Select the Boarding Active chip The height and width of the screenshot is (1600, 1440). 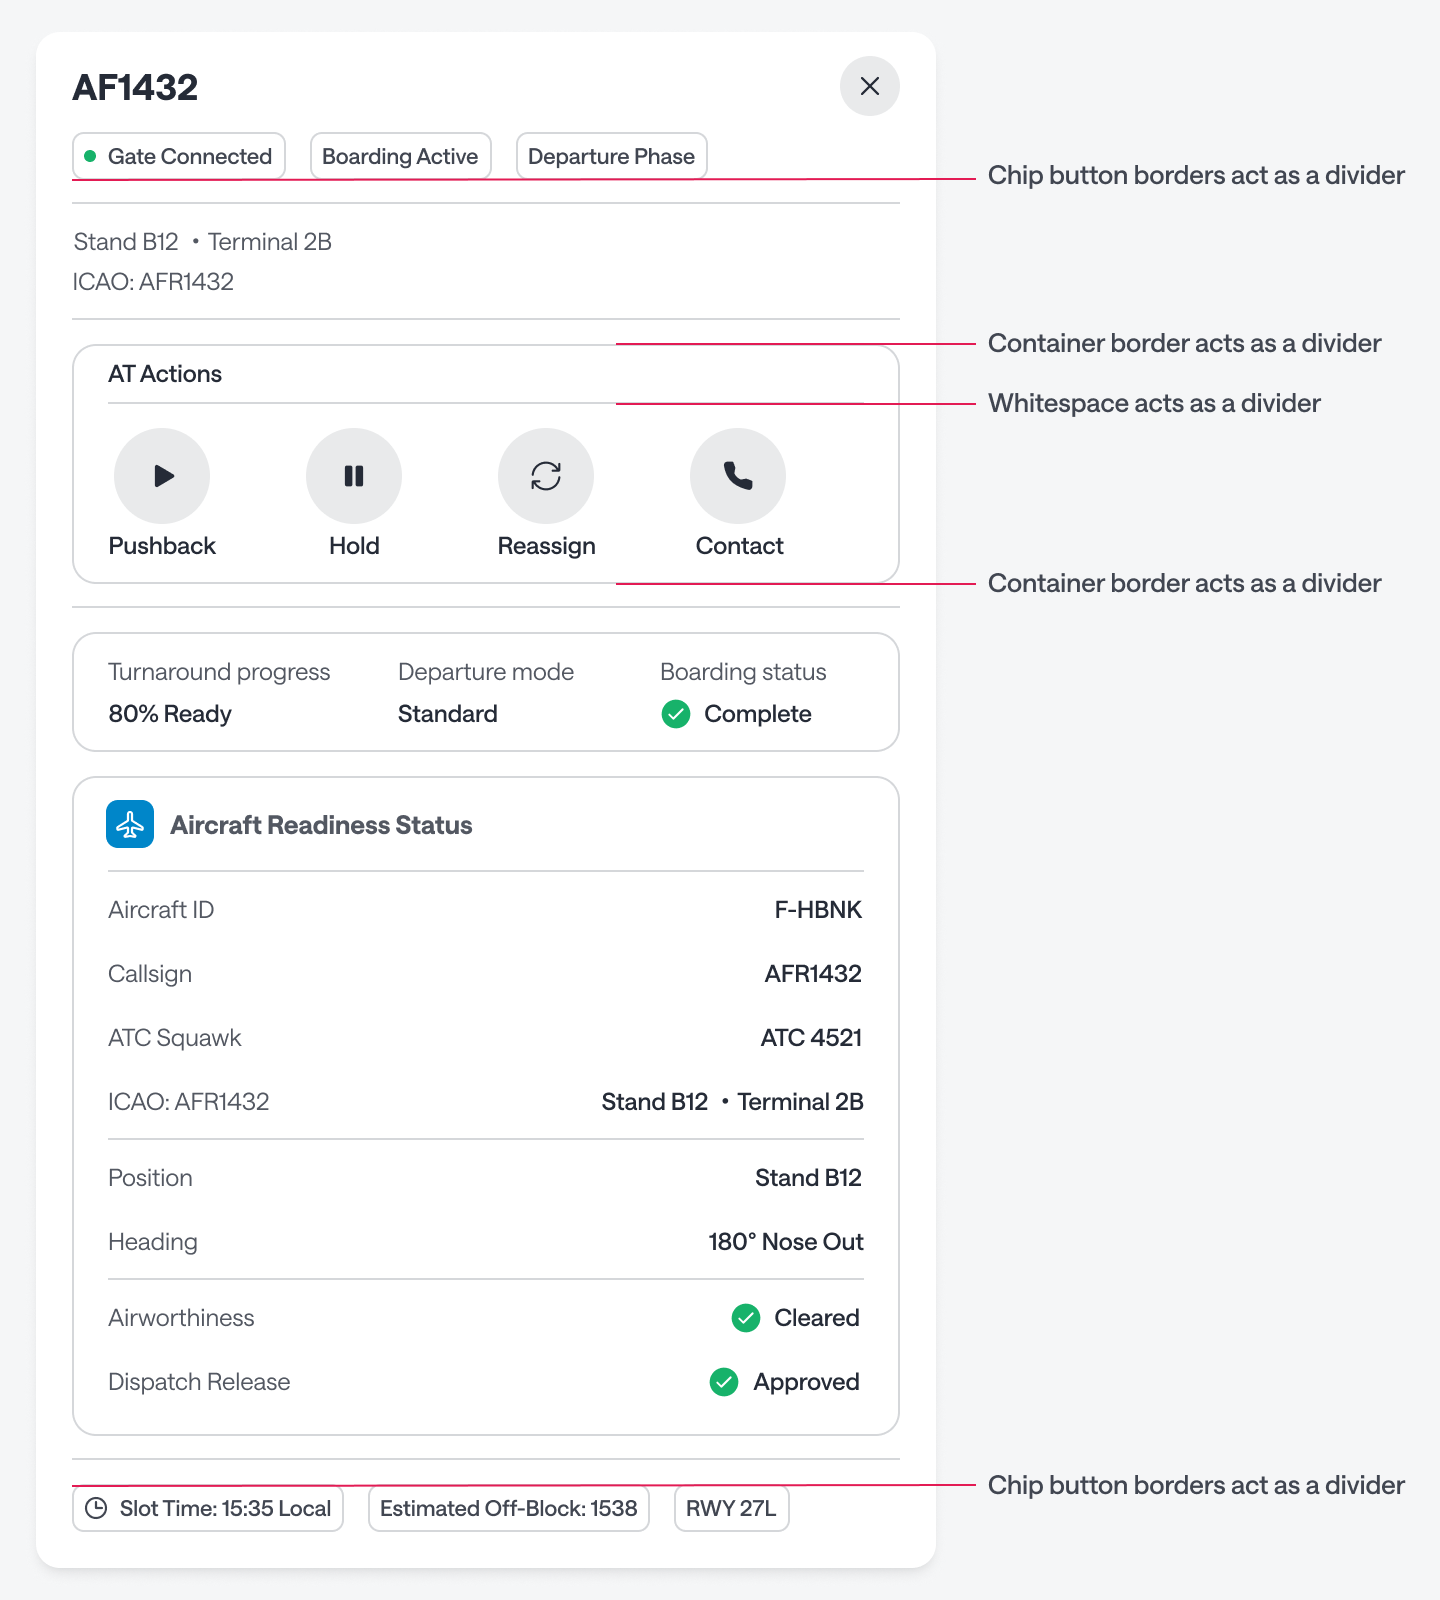click(x=400, y=156)
